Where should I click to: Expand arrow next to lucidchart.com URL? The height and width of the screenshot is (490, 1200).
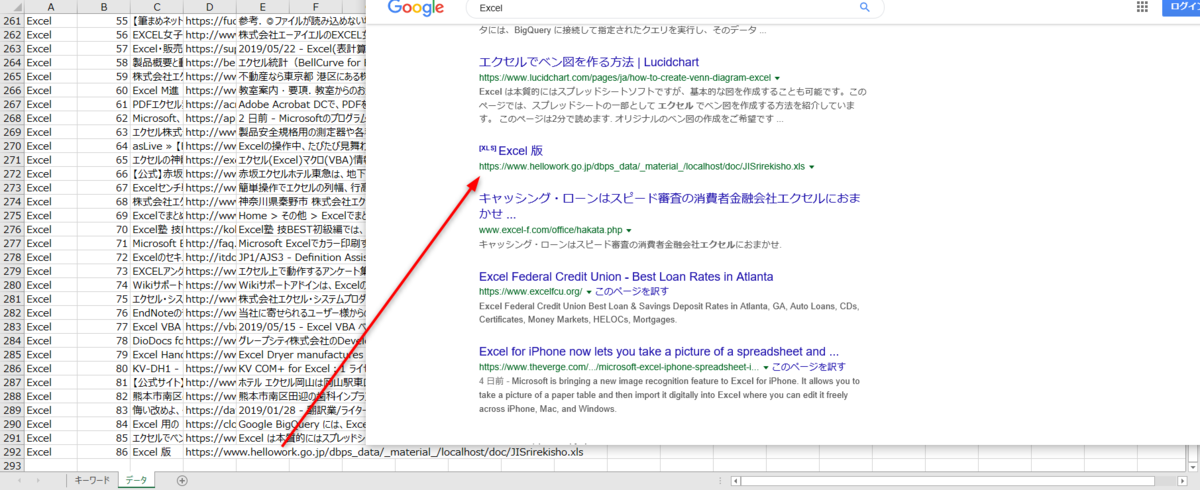click(x=778, y=77)
